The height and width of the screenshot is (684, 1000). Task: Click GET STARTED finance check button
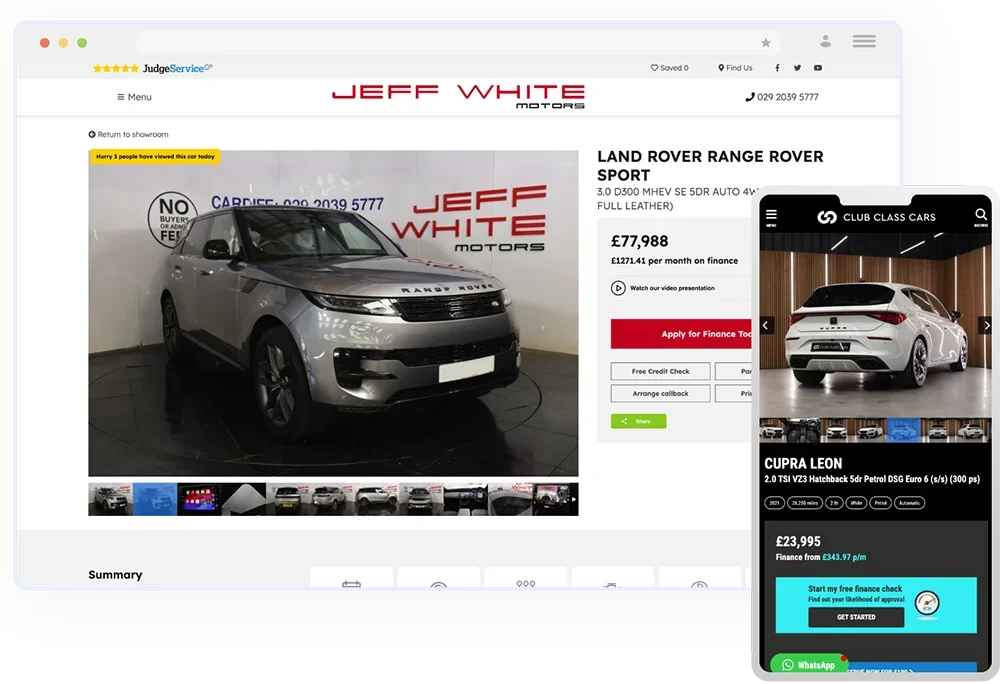[856, 617]
